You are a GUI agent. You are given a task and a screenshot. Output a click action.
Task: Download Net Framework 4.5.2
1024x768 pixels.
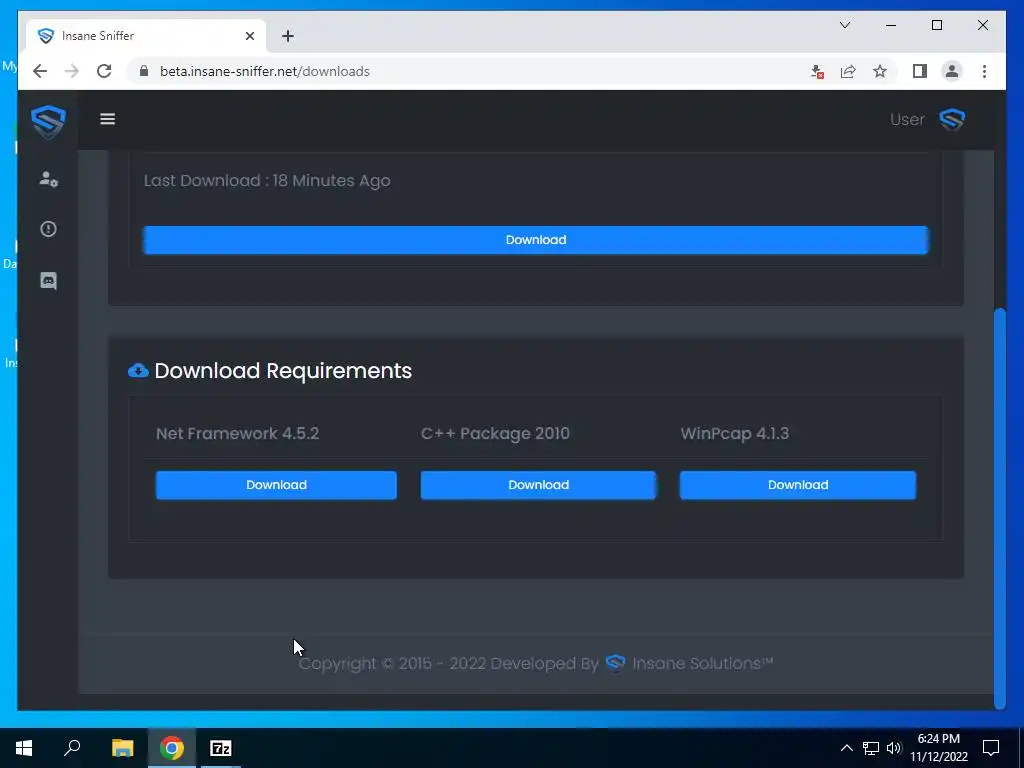click(276, 485)
